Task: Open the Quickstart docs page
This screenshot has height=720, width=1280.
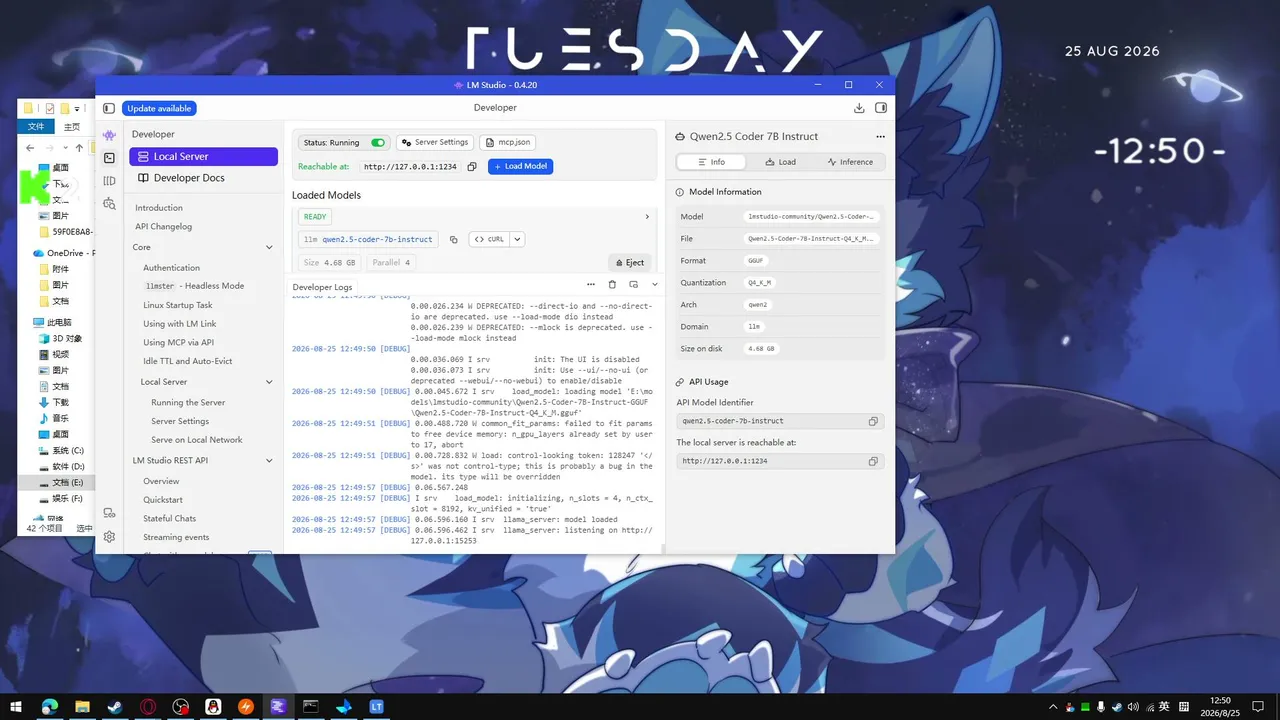Action: click(x=163, y=500)
